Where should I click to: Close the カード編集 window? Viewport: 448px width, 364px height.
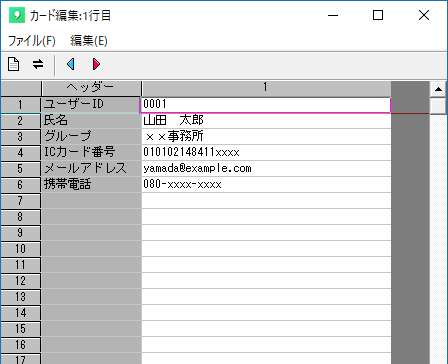424,15
